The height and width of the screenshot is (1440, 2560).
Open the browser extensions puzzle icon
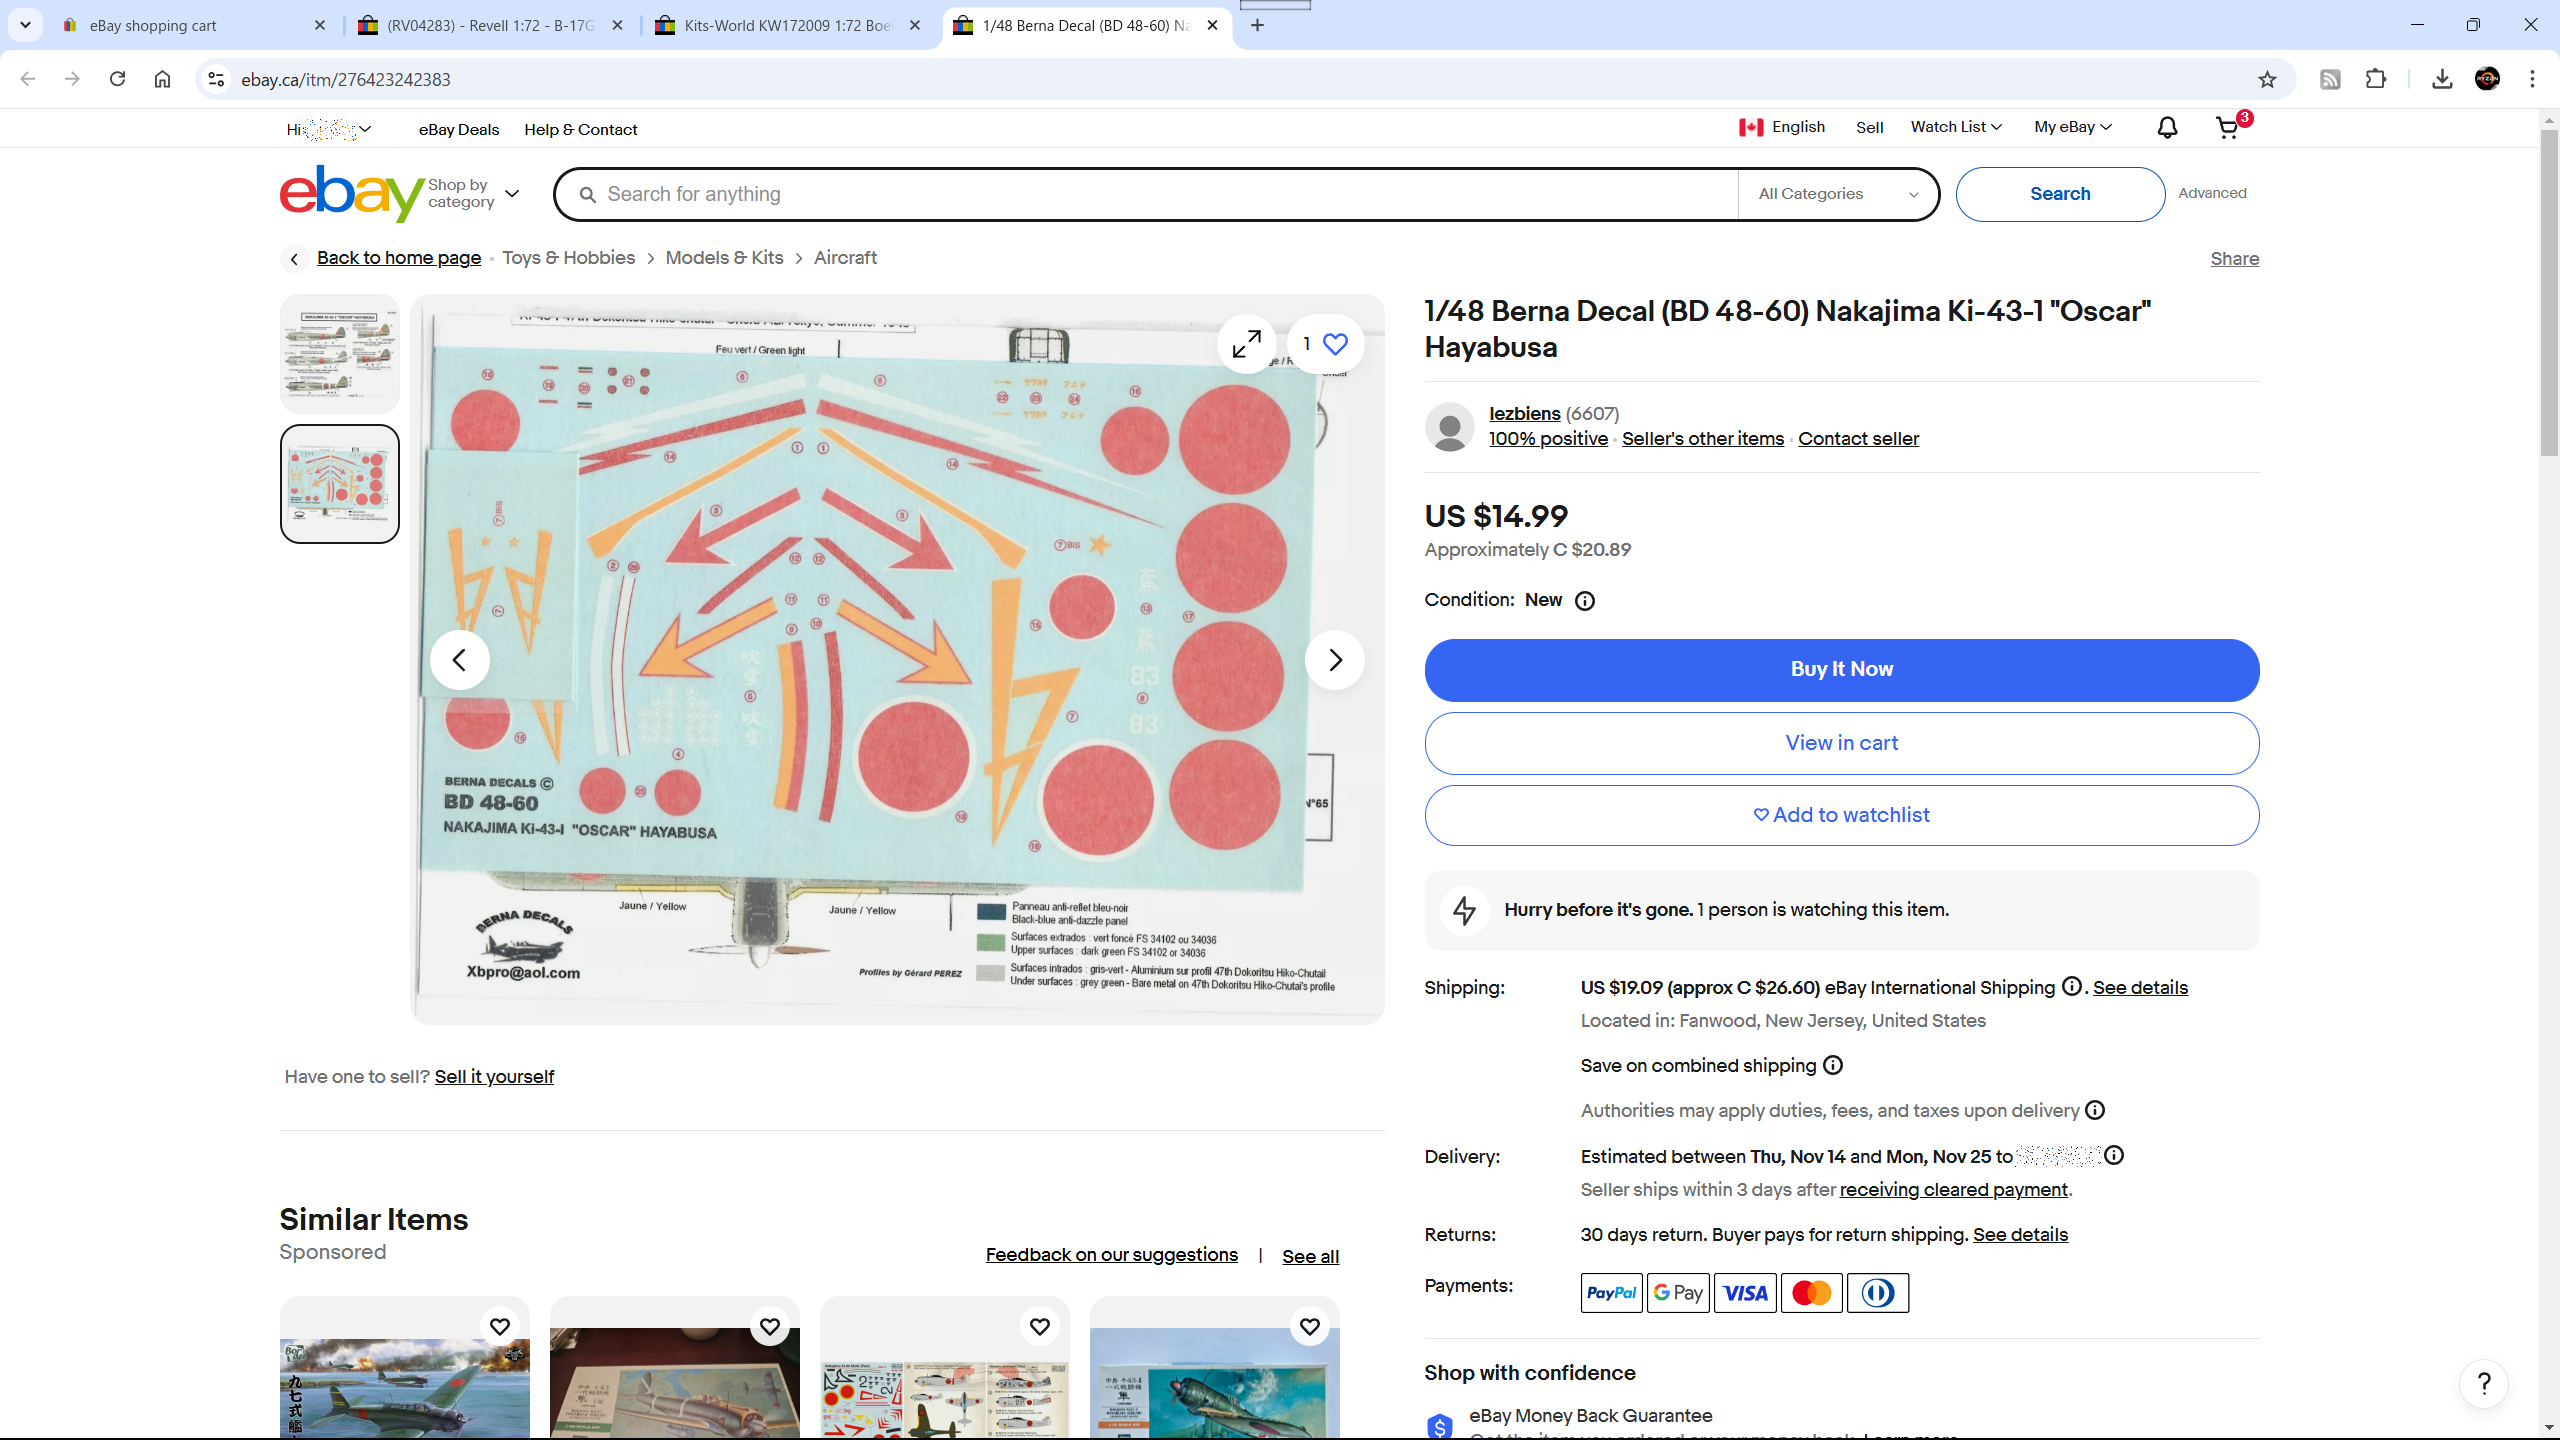coord(2376,79)
